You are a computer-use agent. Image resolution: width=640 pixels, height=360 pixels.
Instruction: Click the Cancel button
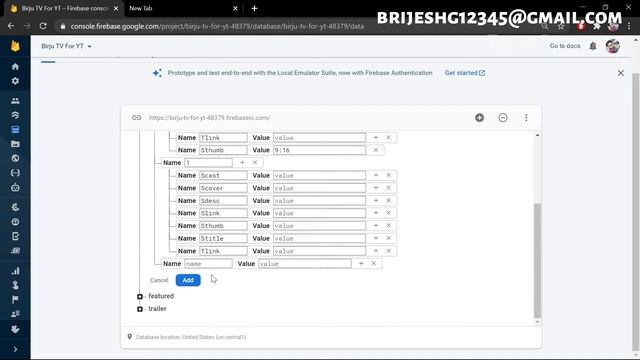pyautogui.click(x=159, y=280)
